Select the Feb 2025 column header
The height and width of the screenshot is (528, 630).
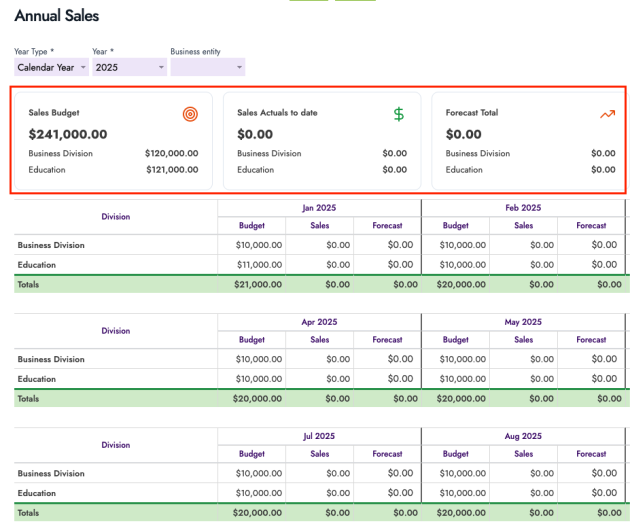pos(523,208)
